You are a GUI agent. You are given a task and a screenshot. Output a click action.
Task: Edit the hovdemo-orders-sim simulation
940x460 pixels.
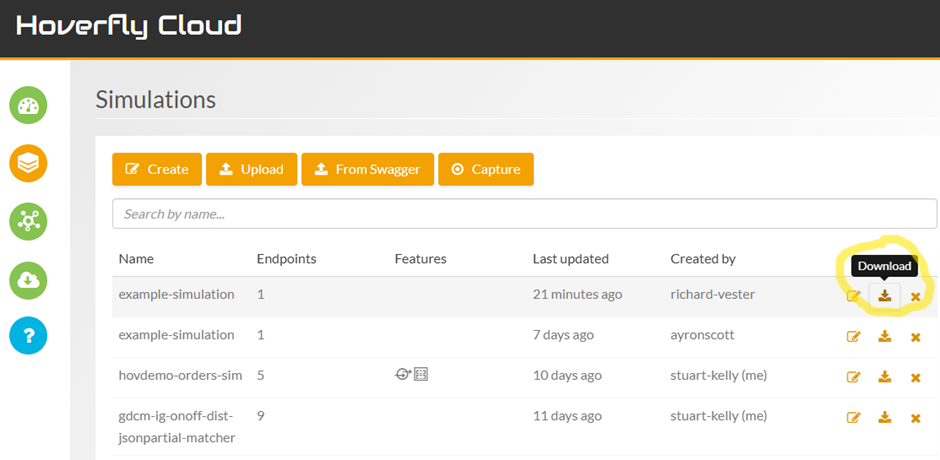(854, 377)
